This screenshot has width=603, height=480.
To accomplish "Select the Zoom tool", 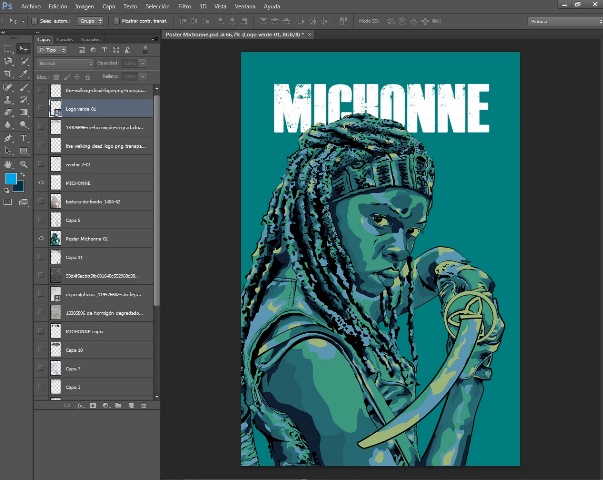I will click(x=24, y=164).
